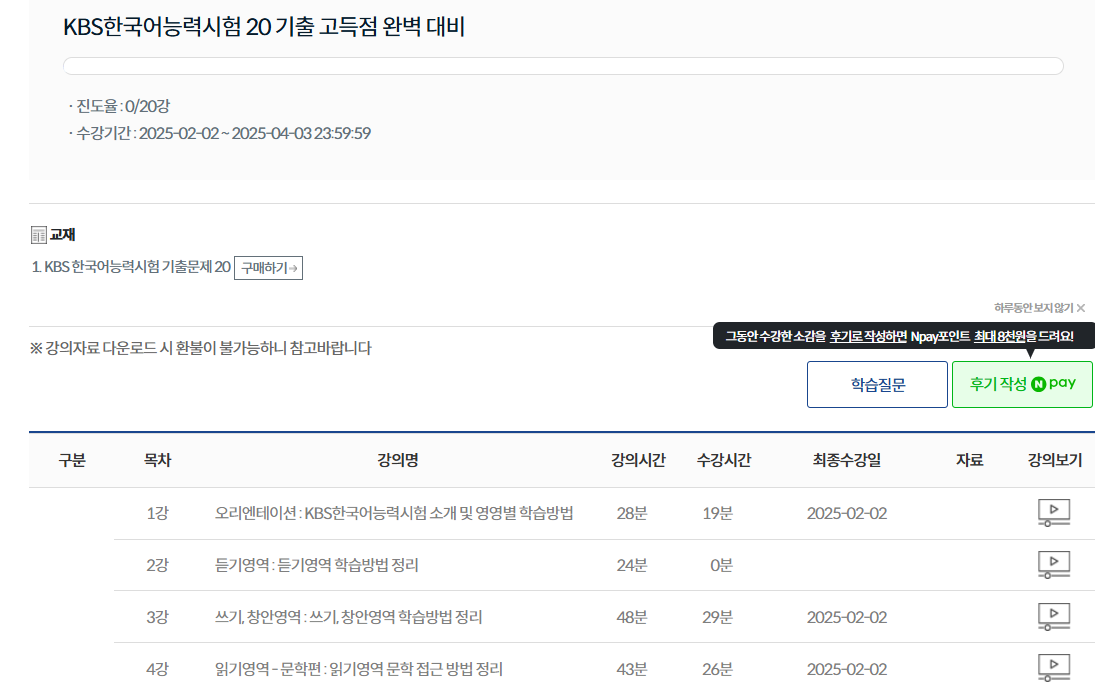The height and width of the screenshot is (688, 1095).
Task: Click the 후기 작성 button
Action: click(1022, 384)
